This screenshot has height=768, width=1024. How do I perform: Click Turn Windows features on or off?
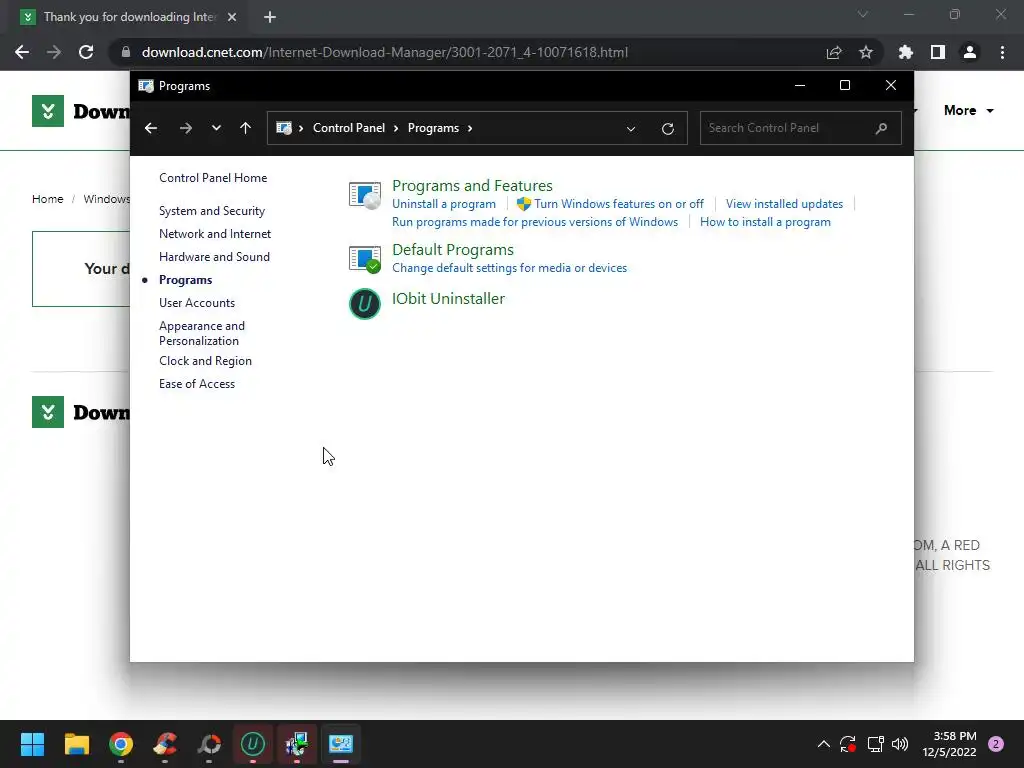[x=618, y=204]
